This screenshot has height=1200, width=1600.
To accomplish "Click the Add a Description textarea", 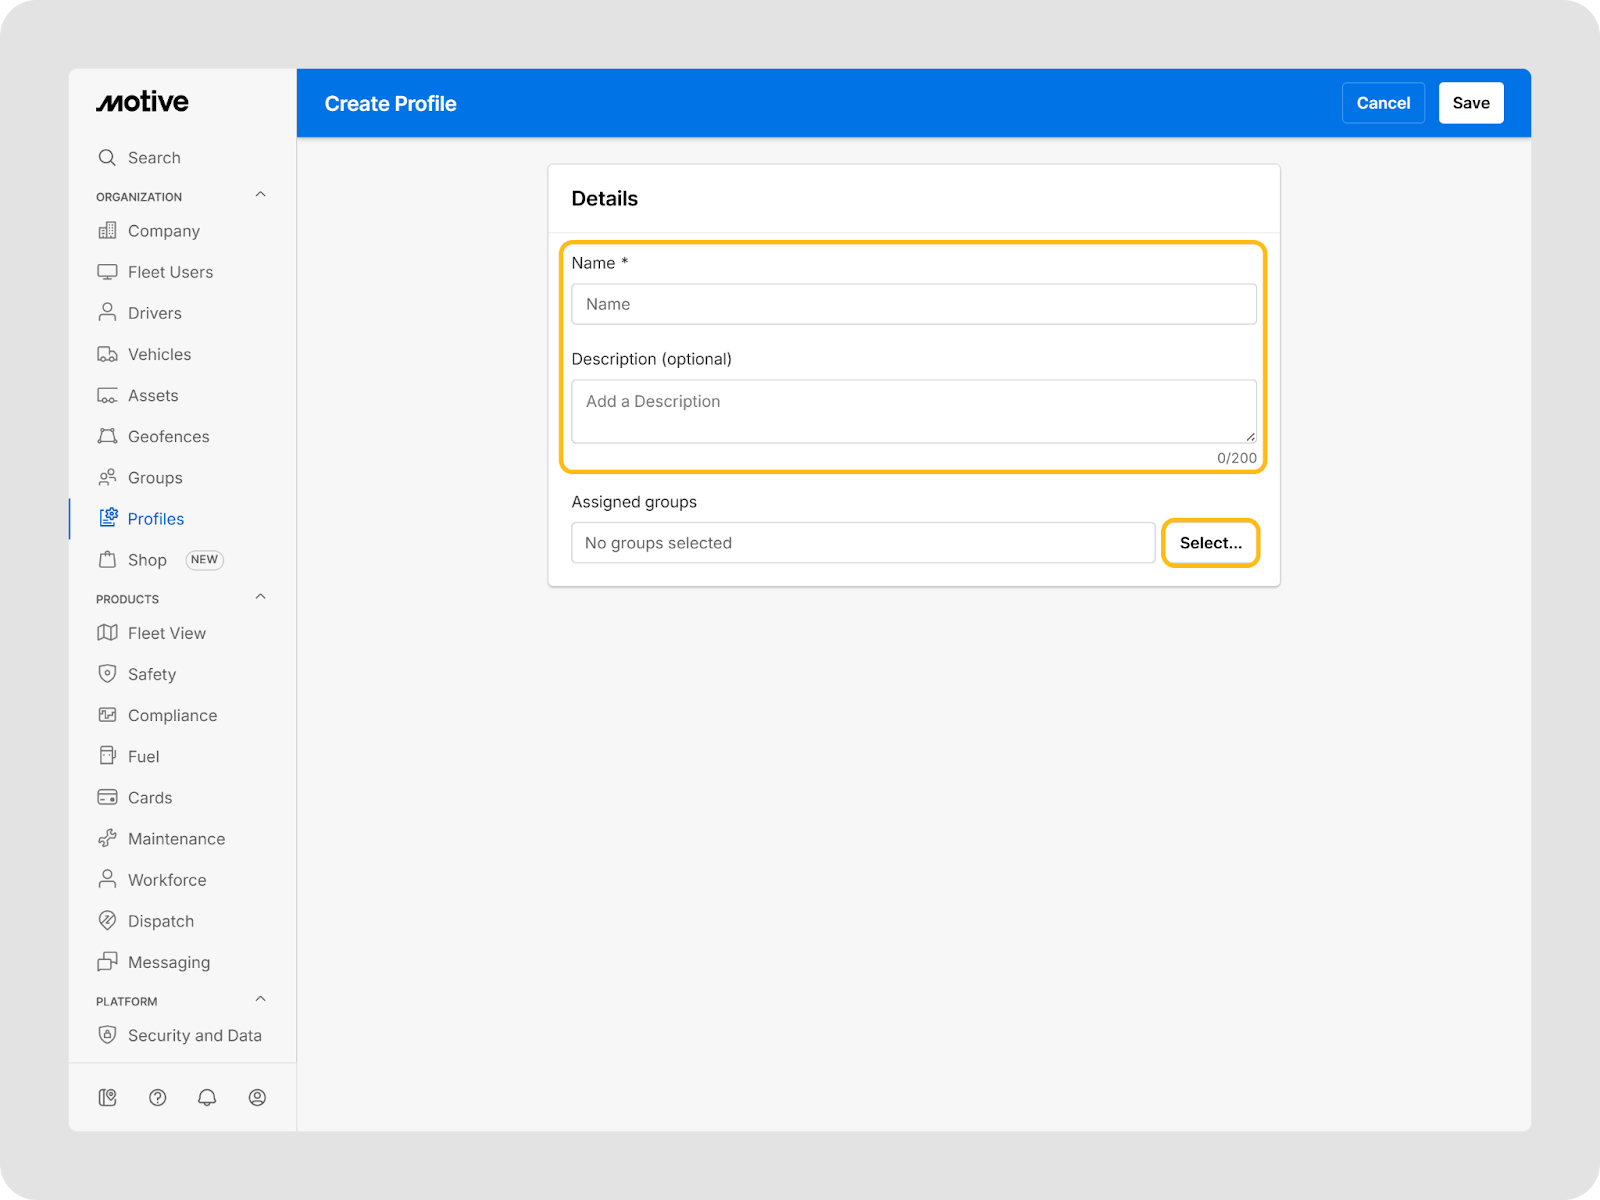I will pyautogui.click(x=913, y=411).
